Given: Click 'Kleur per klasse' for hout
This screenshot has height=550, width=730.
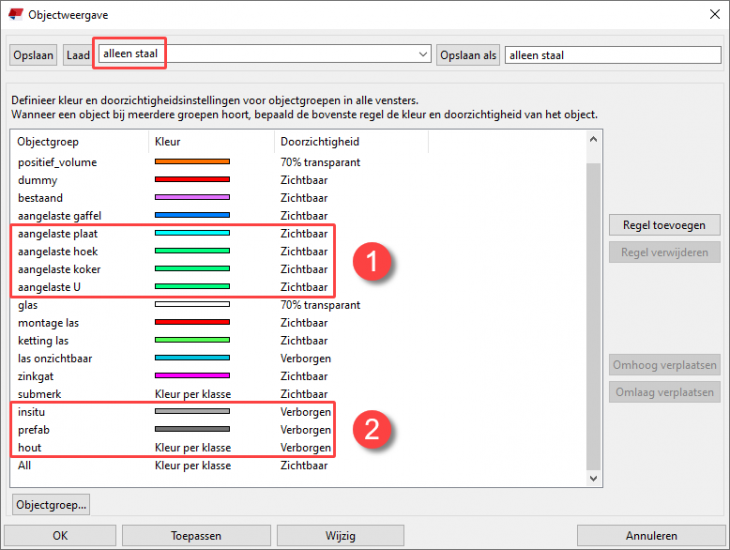Looking at the screenshot, I should [x=192, y=447].
